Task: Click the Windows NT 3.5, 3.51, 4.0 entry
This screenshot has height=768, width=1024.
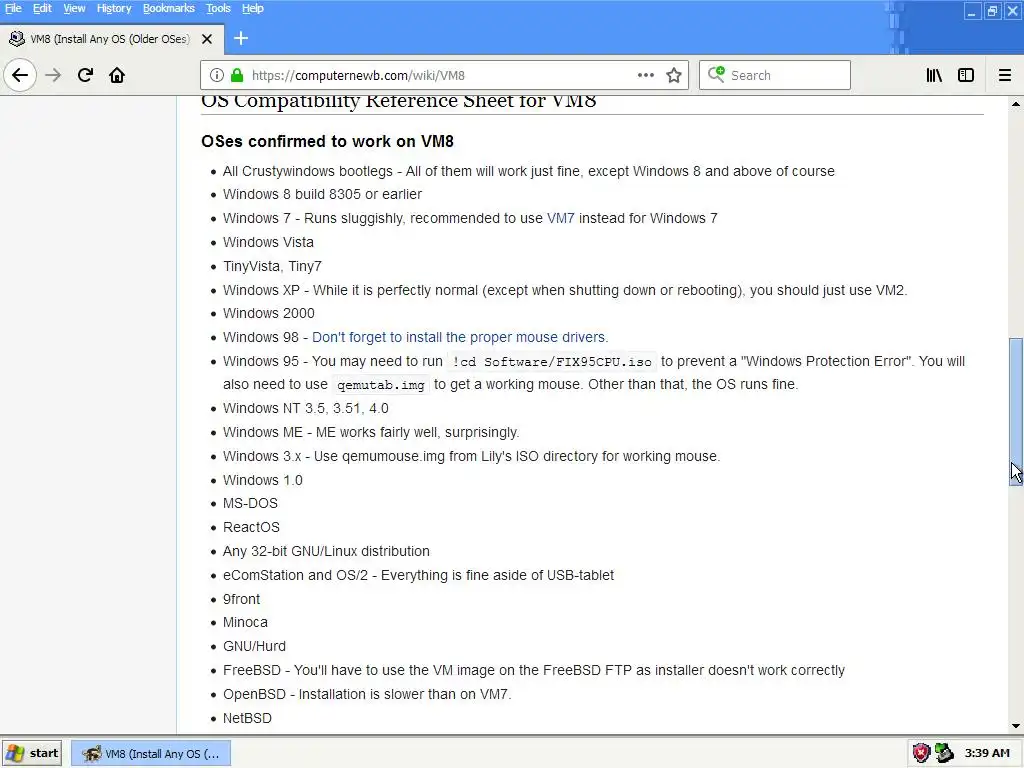Action: pyautogui.click(x=306, y=408)
